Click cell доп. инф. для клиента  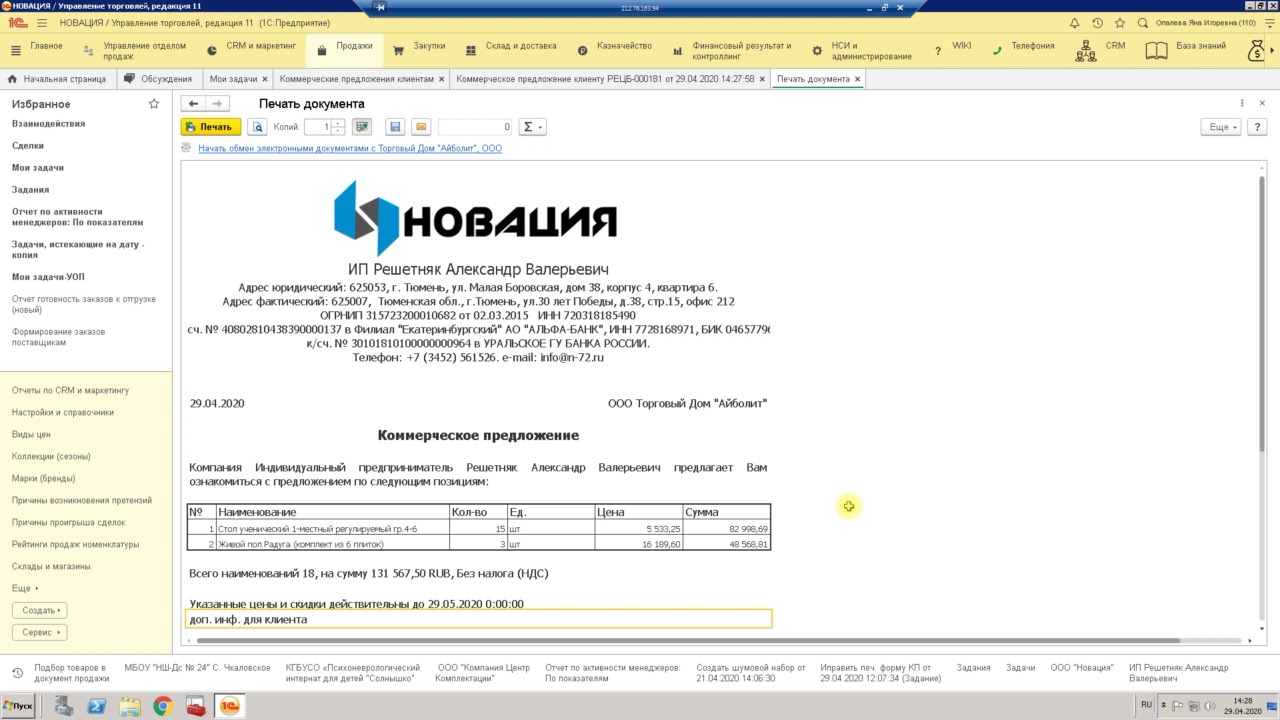pos(479,620)
